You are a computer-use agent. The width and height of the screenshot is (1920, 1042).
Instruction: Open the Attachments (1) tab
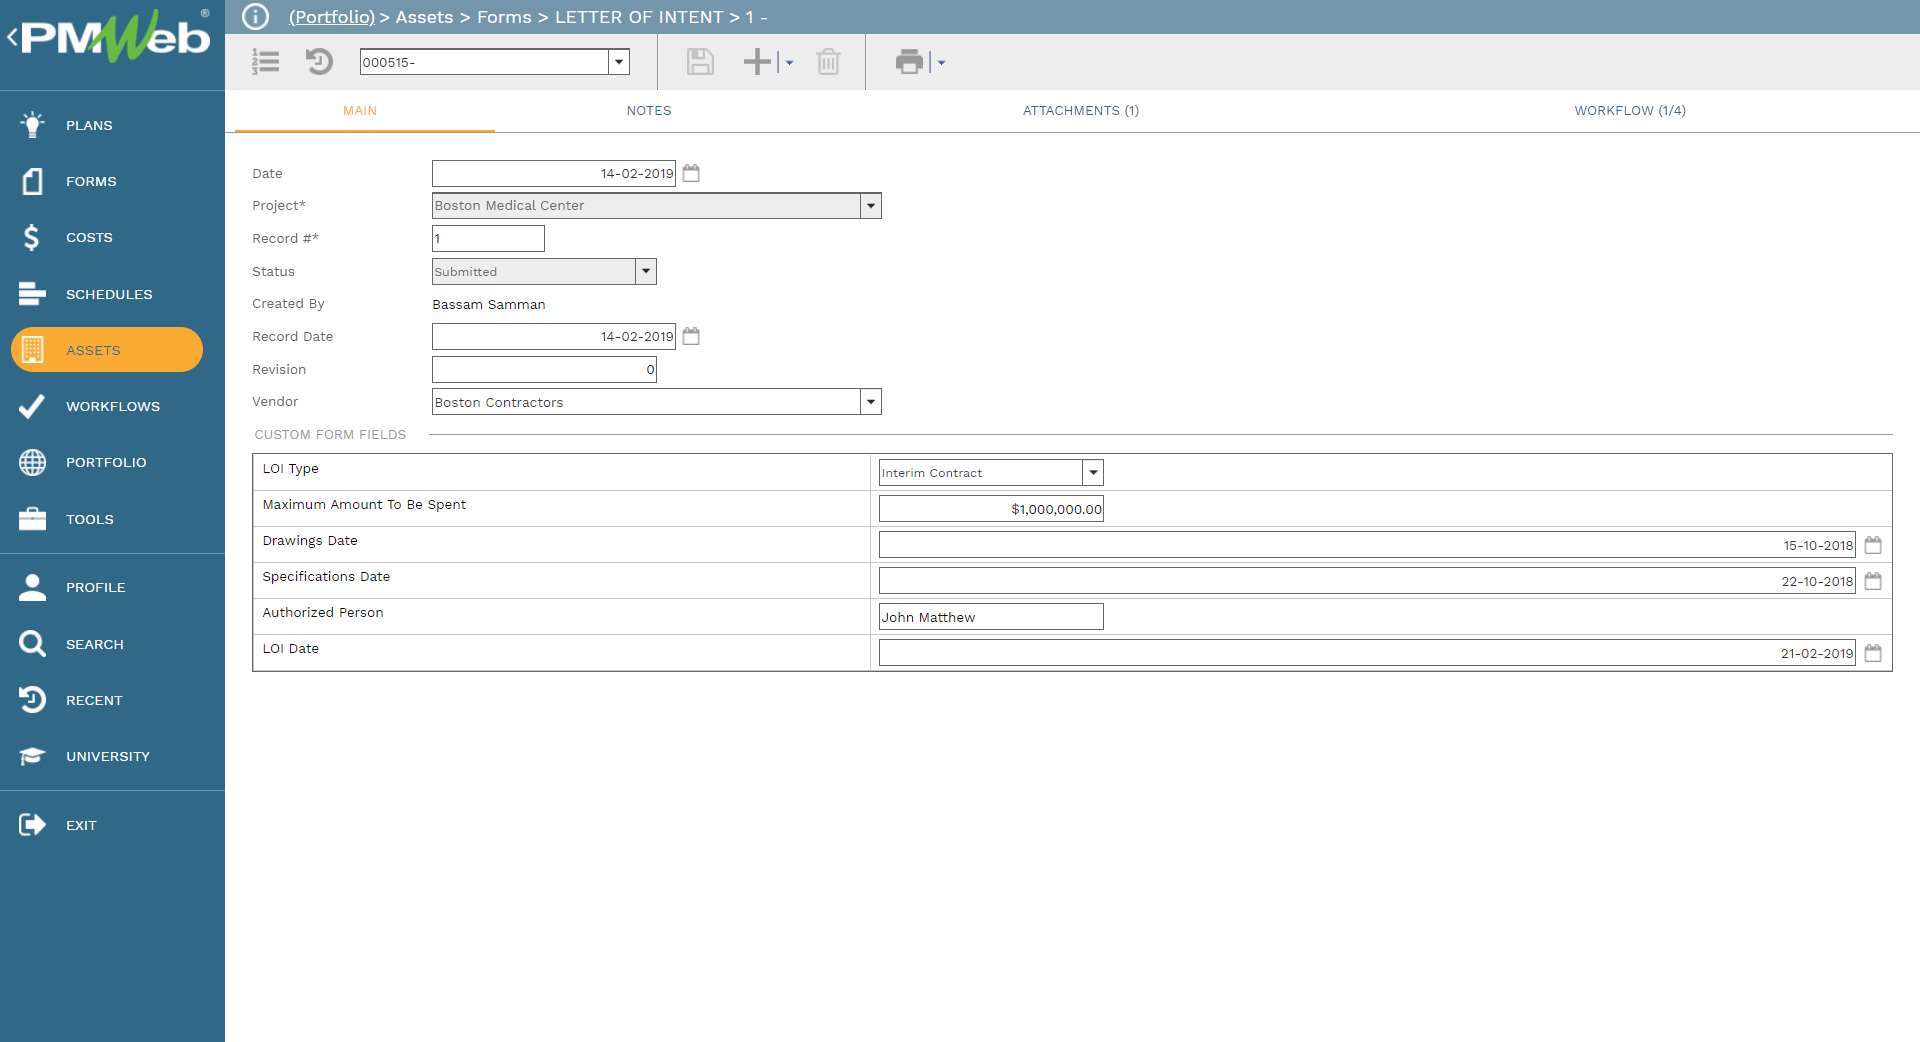(1080, 111)
